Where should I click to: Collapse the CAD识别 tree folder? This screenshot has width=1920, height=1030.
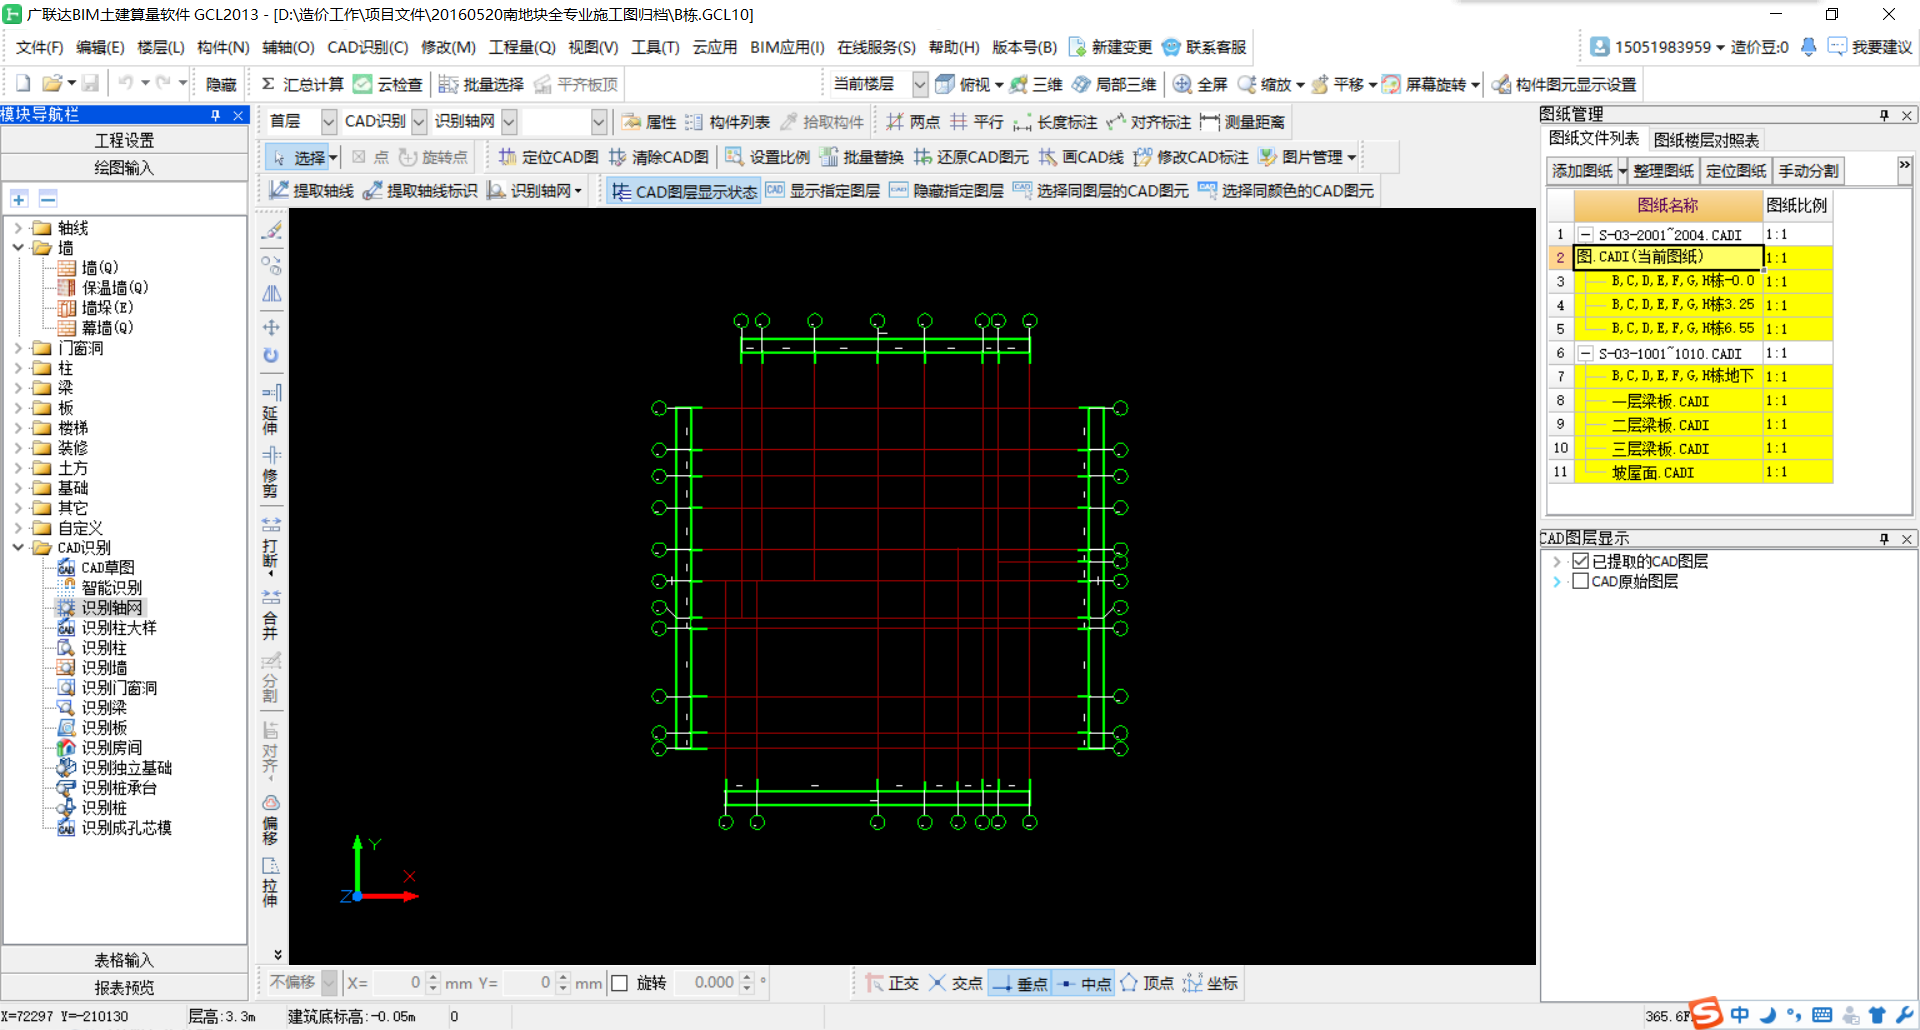coord(18,547)
